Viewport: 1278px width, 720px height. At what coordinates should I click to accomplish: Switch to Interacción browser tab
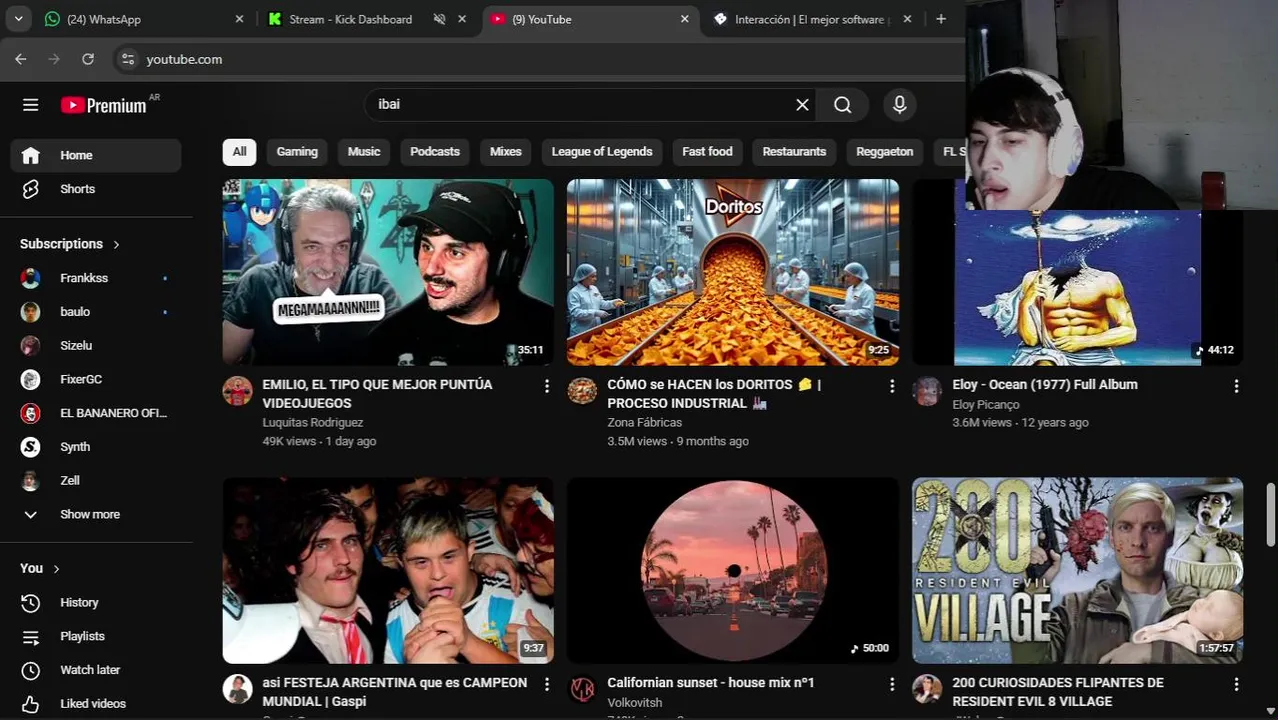pyautogui.click(x=809, y=19)
